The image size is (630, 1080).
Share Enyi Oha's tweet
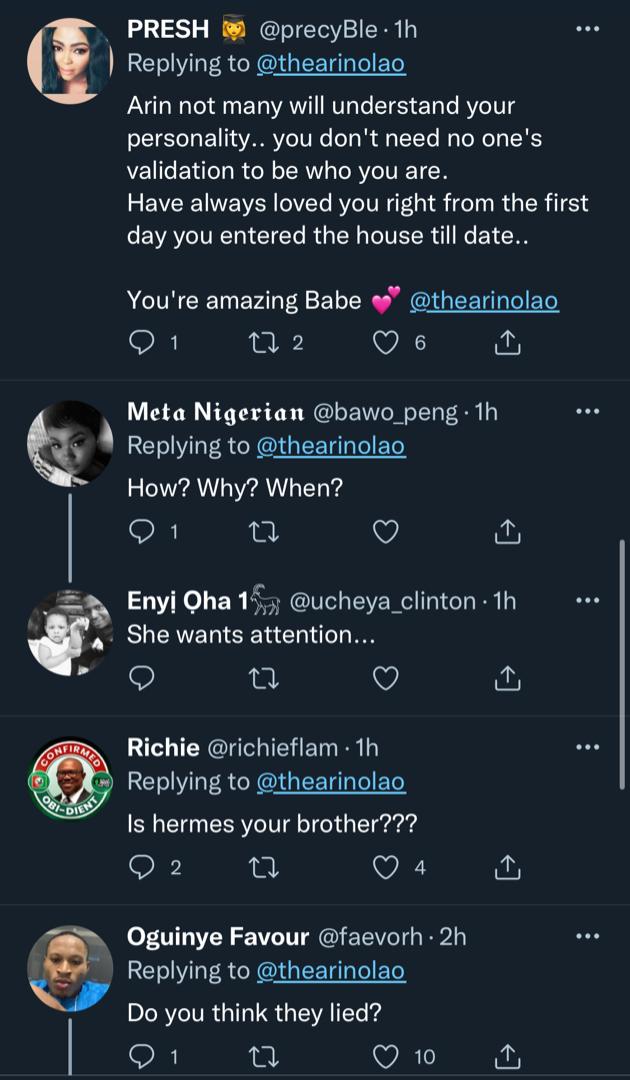(508, 679)
